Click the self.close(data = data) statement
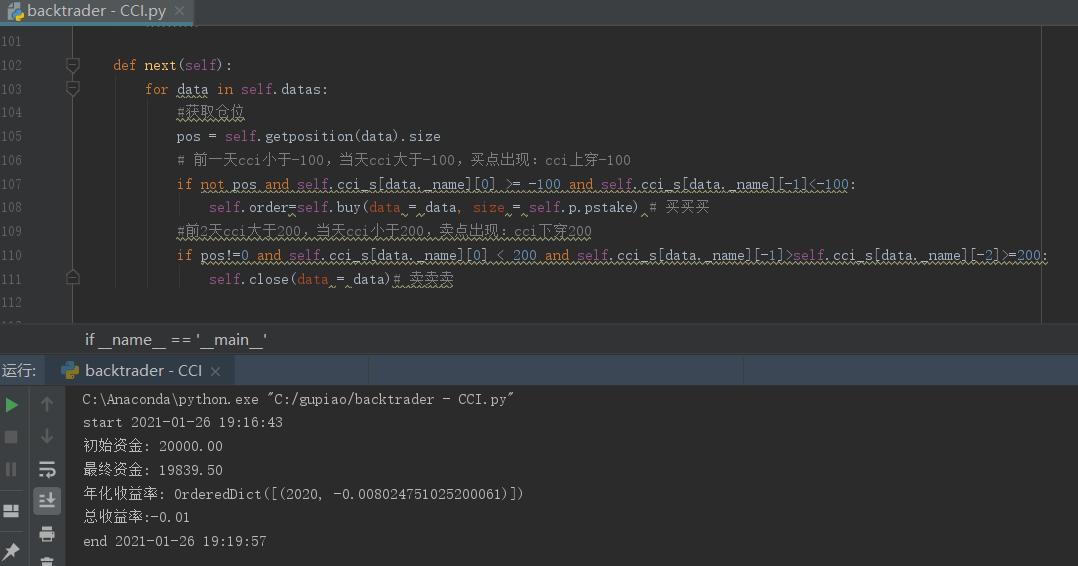The height and width of the screenshot is (566, 1078). 299,279
